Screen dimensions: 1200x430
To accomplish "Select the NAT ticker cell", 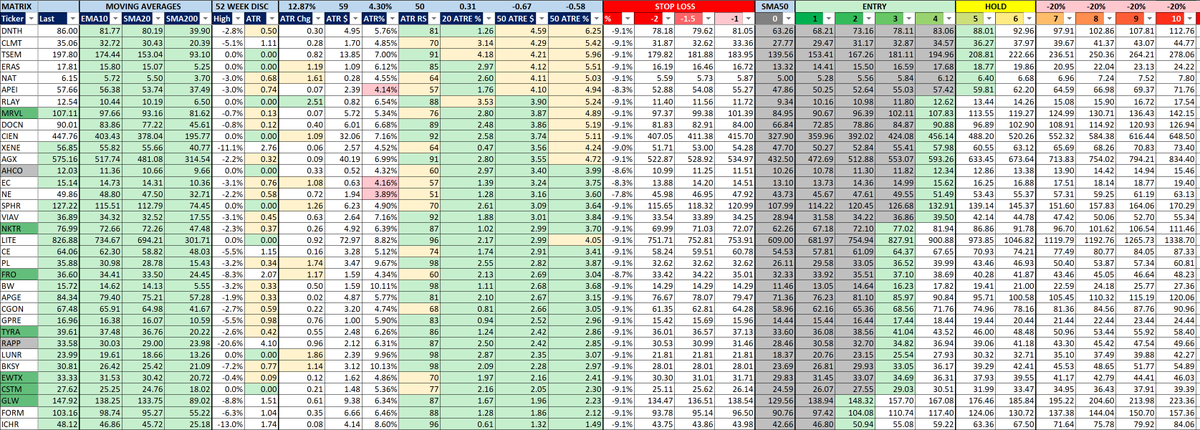I will pos(20,79).
